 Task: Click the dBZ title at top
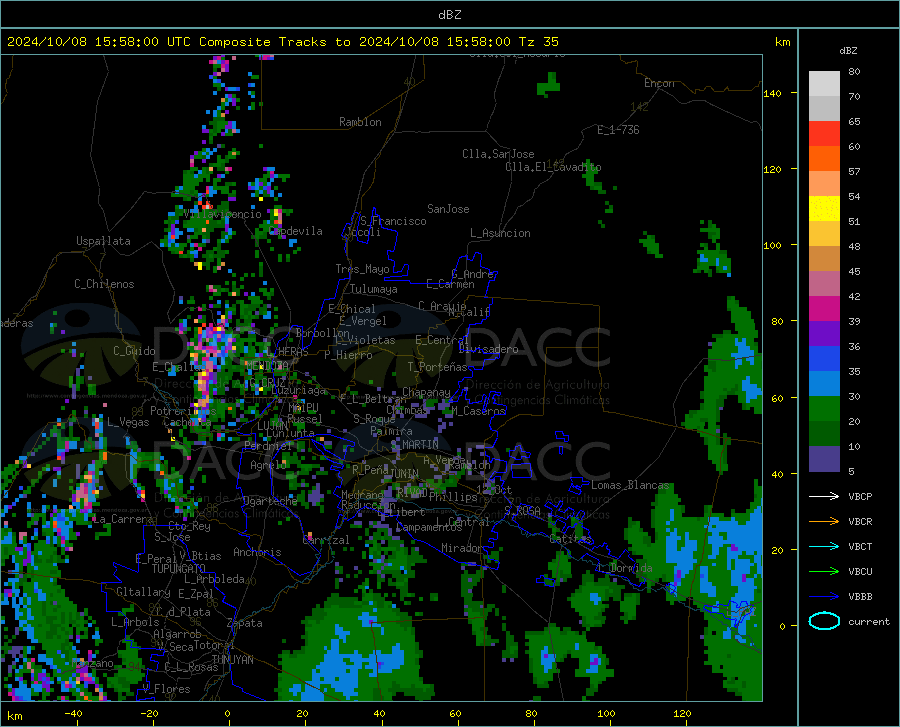(449, 15)
